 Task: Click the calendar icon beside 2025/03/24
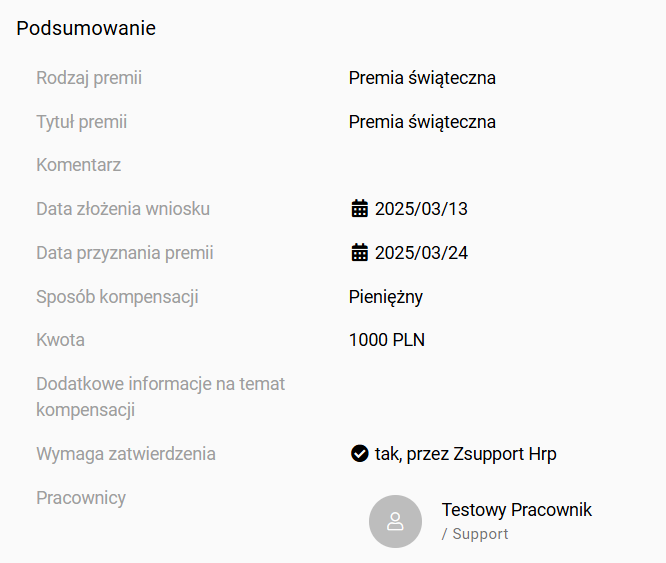pyautogui.click(x=359, y=253)
